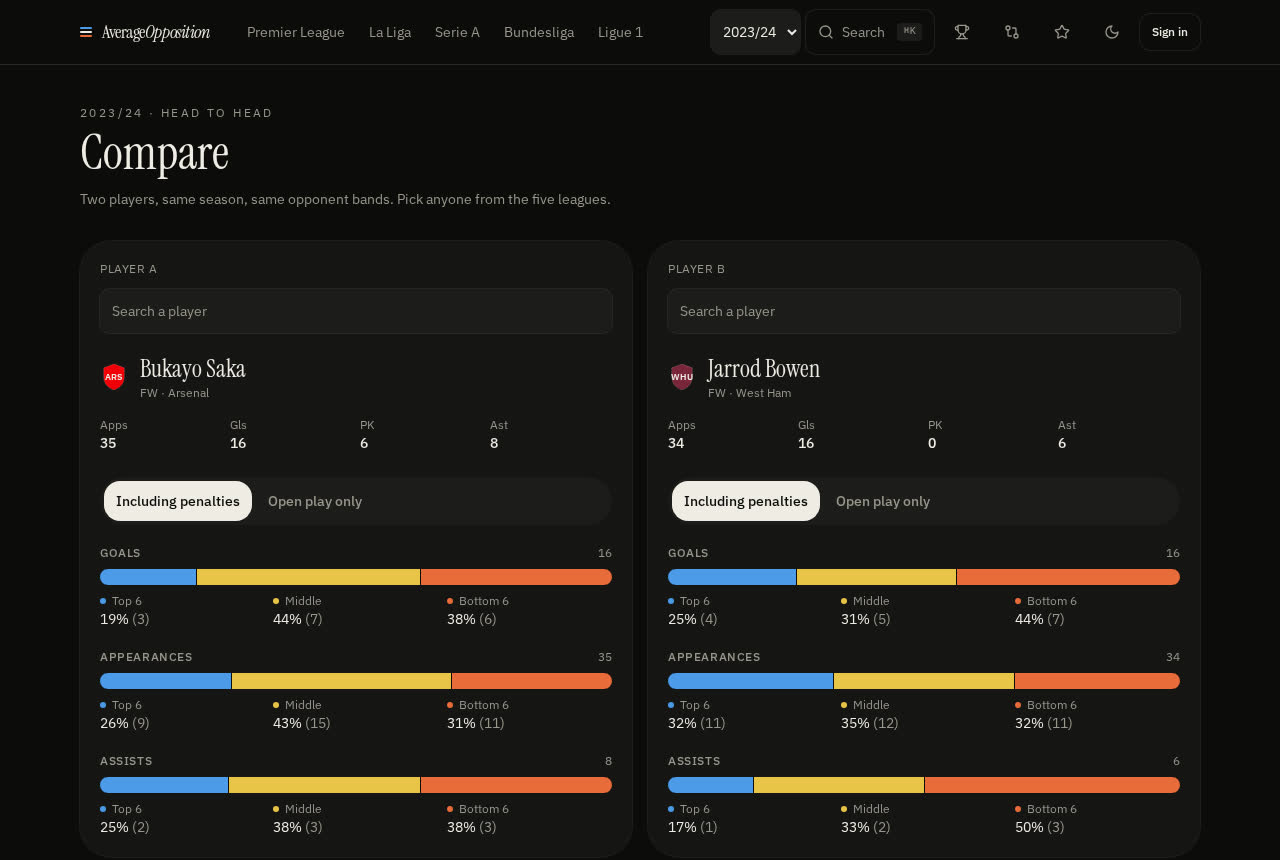The image size is (1280, 860).
Task: Select Open play only for Jarrod Bowen
Action: (x=883, y=501)
